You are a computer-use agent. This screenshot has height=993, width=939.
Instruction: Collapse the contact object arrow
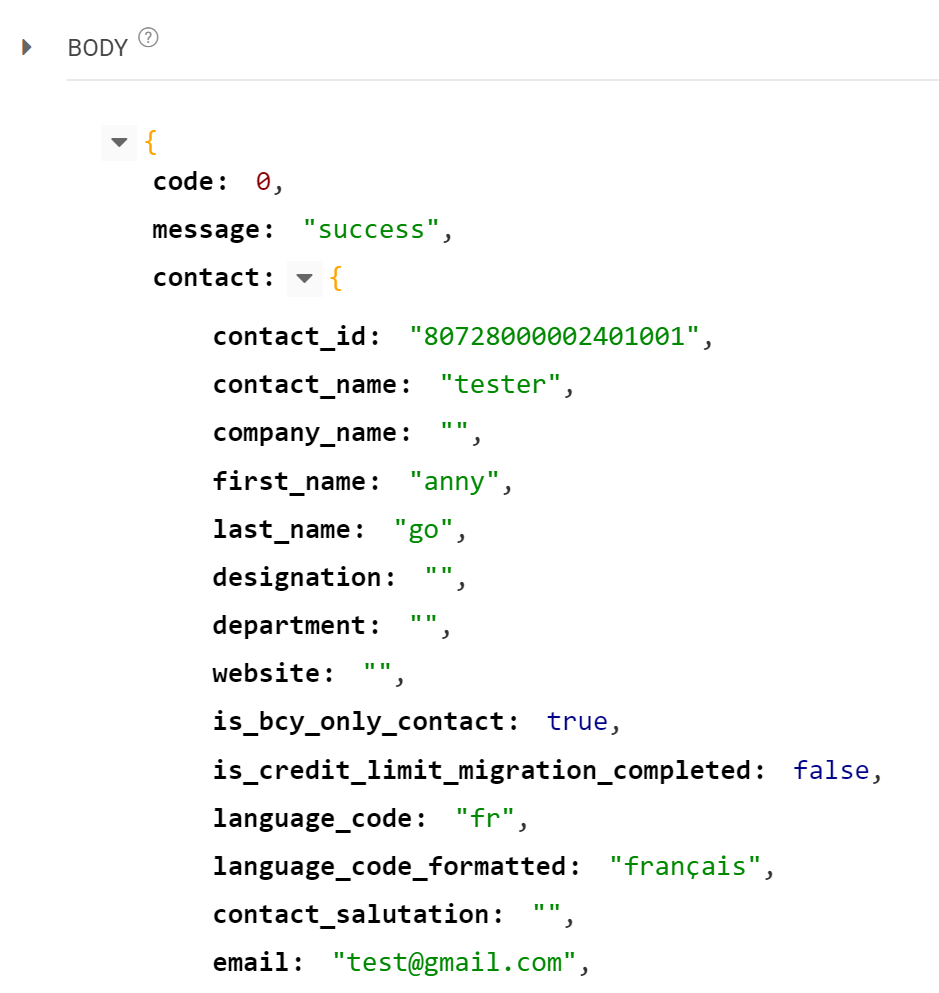(x=305, y=279)
